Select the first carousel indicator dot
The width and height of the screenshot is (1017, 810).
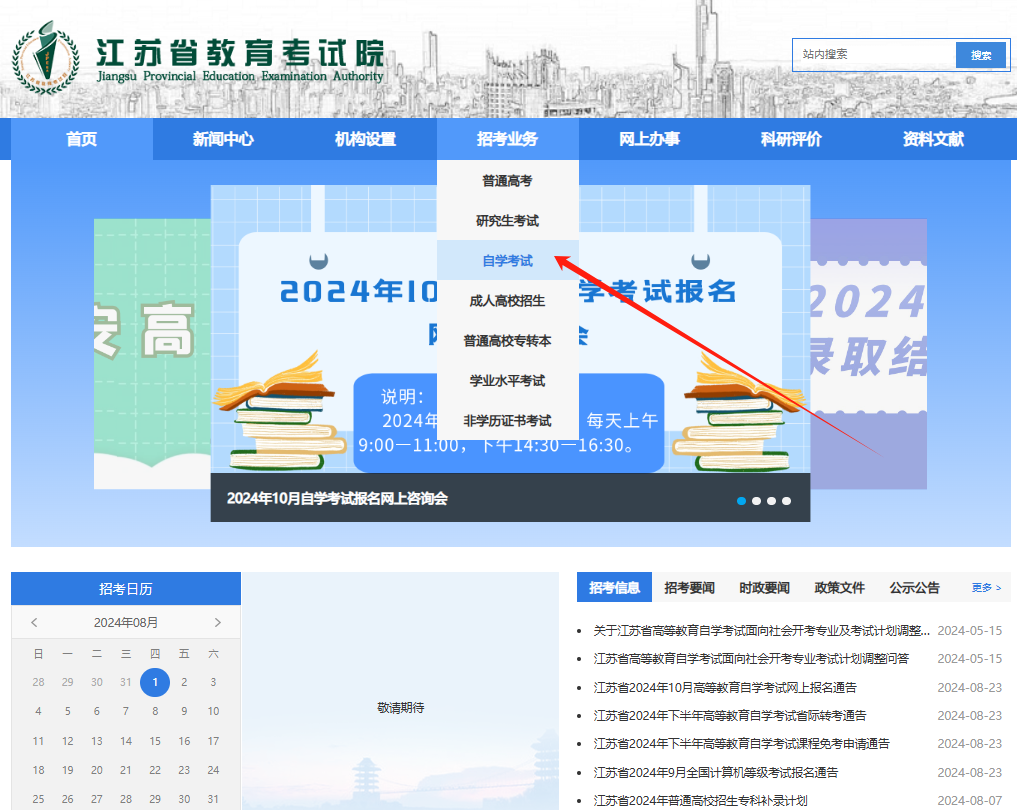click(x=741, y=500)
